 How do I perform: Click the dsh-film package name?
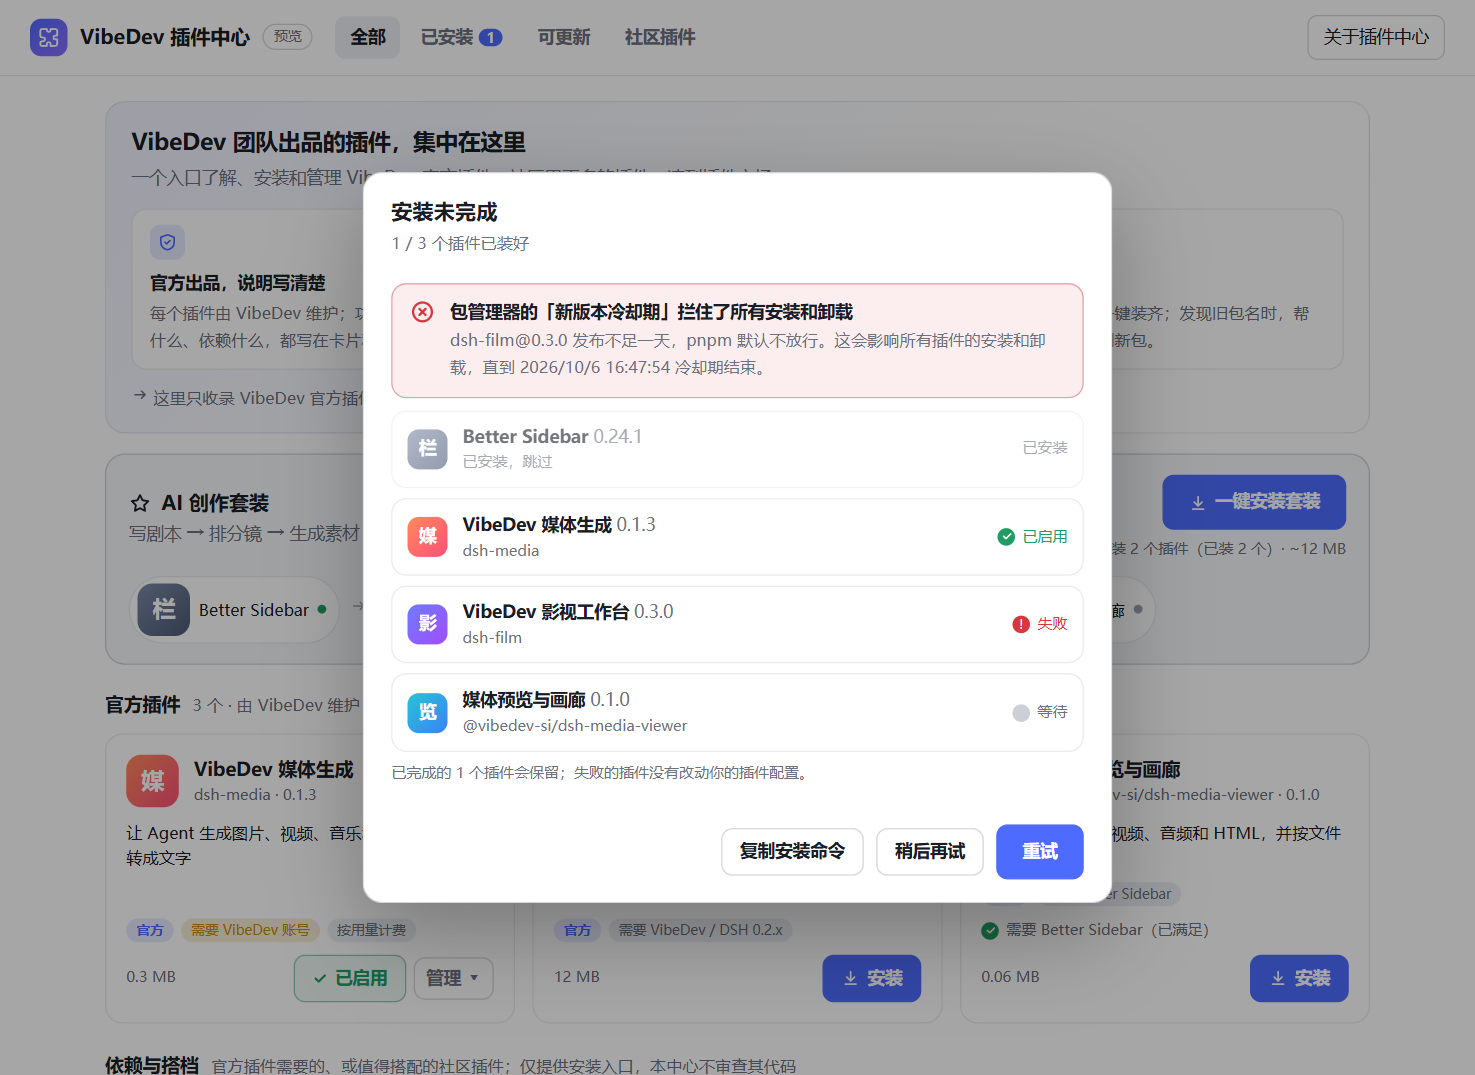click(492, 638)
